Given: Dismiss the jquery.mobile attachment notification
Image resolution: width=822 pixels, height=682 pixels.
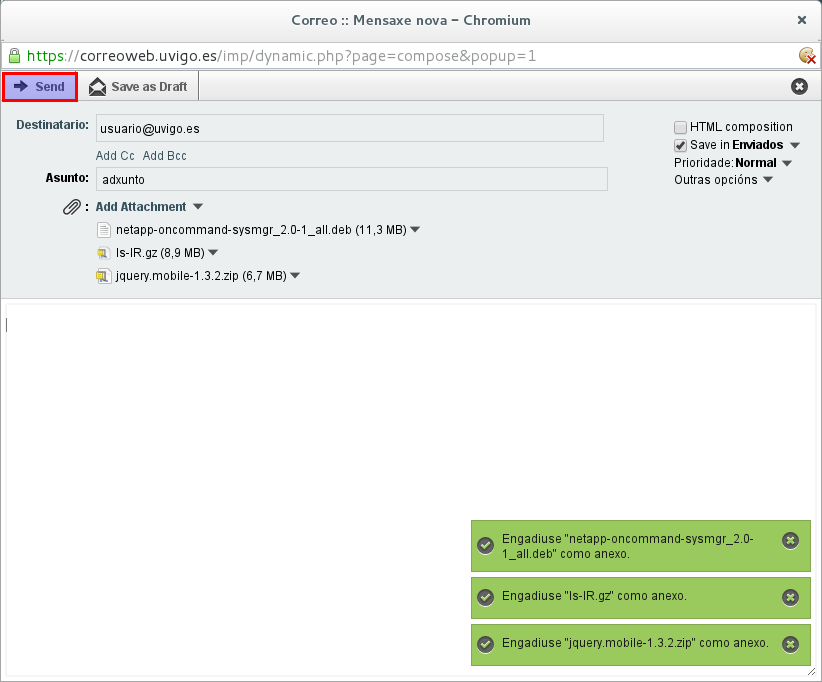Looking at the screenshot, I should 790,644.
